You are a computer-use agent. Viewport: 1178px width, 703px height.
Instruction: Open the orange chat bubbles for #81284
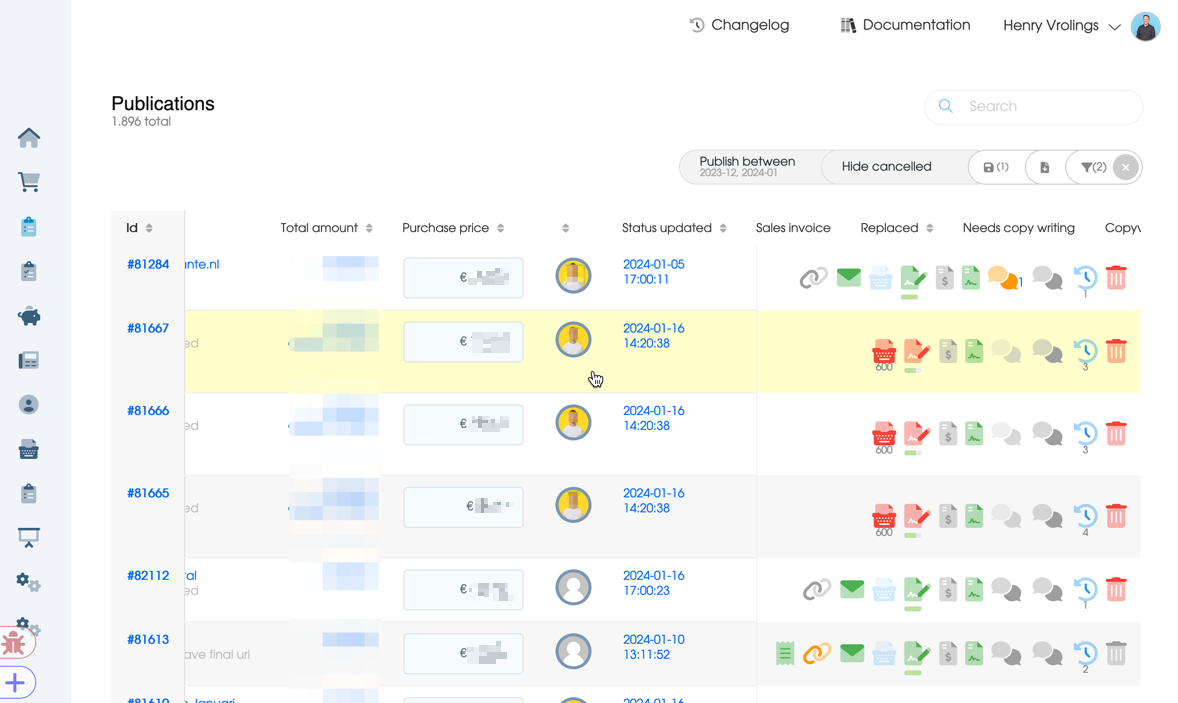coord(1004,278)
